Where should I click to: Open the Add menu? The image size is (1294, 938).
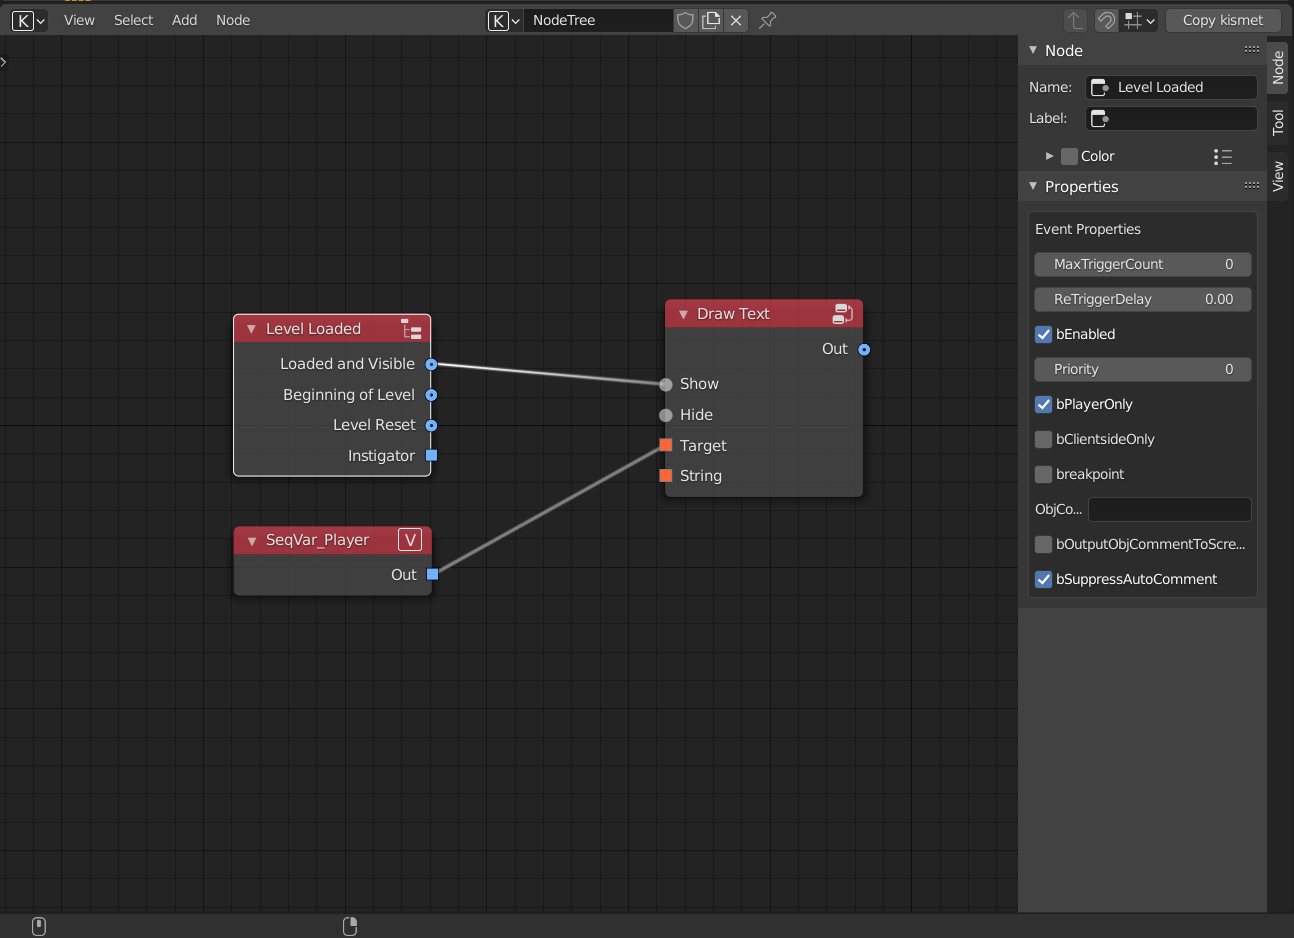184,20
